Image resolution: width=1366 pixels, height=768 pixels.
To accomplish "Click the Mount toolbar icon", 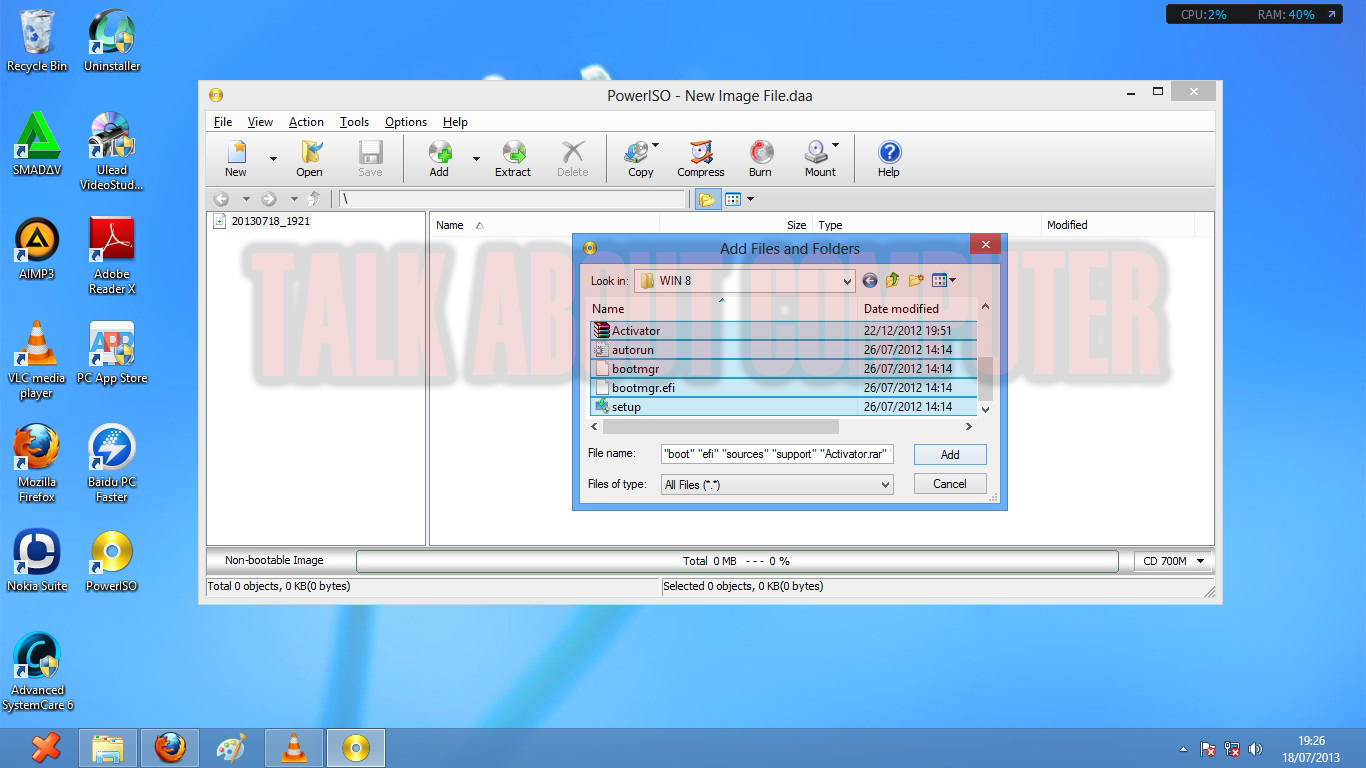I will (817, 158).
